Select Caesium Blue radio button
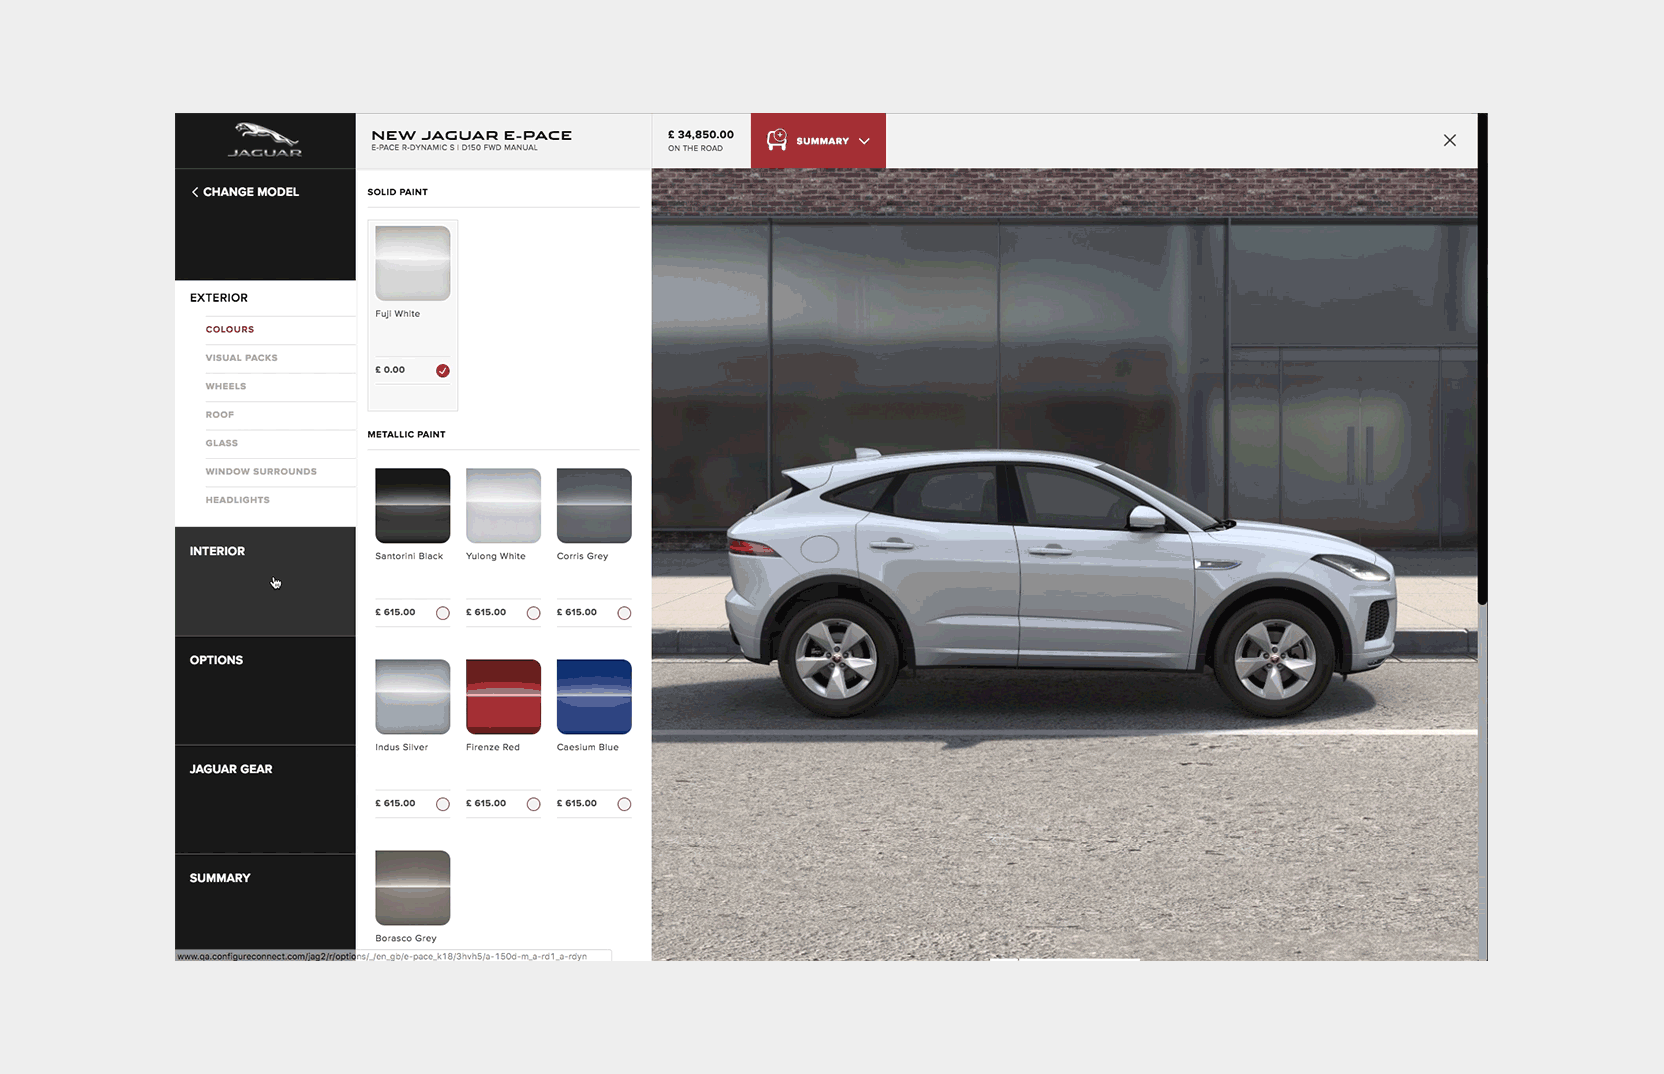 click(624, 804)
